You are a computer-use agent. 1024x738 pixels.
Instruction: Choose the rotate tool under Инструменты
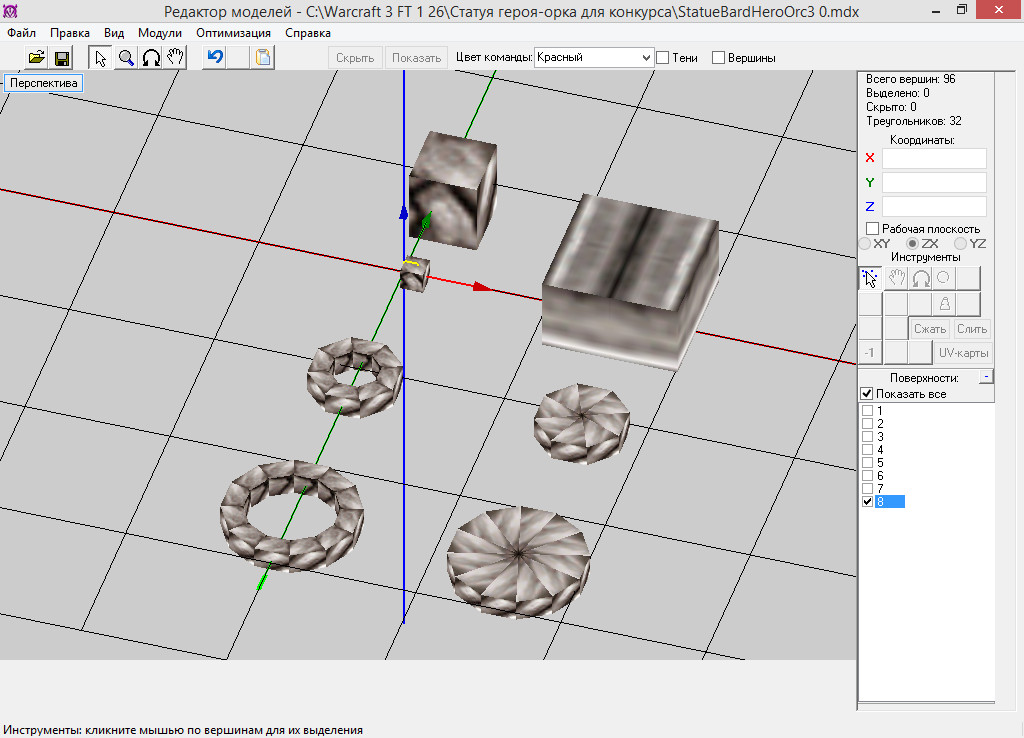920,278
